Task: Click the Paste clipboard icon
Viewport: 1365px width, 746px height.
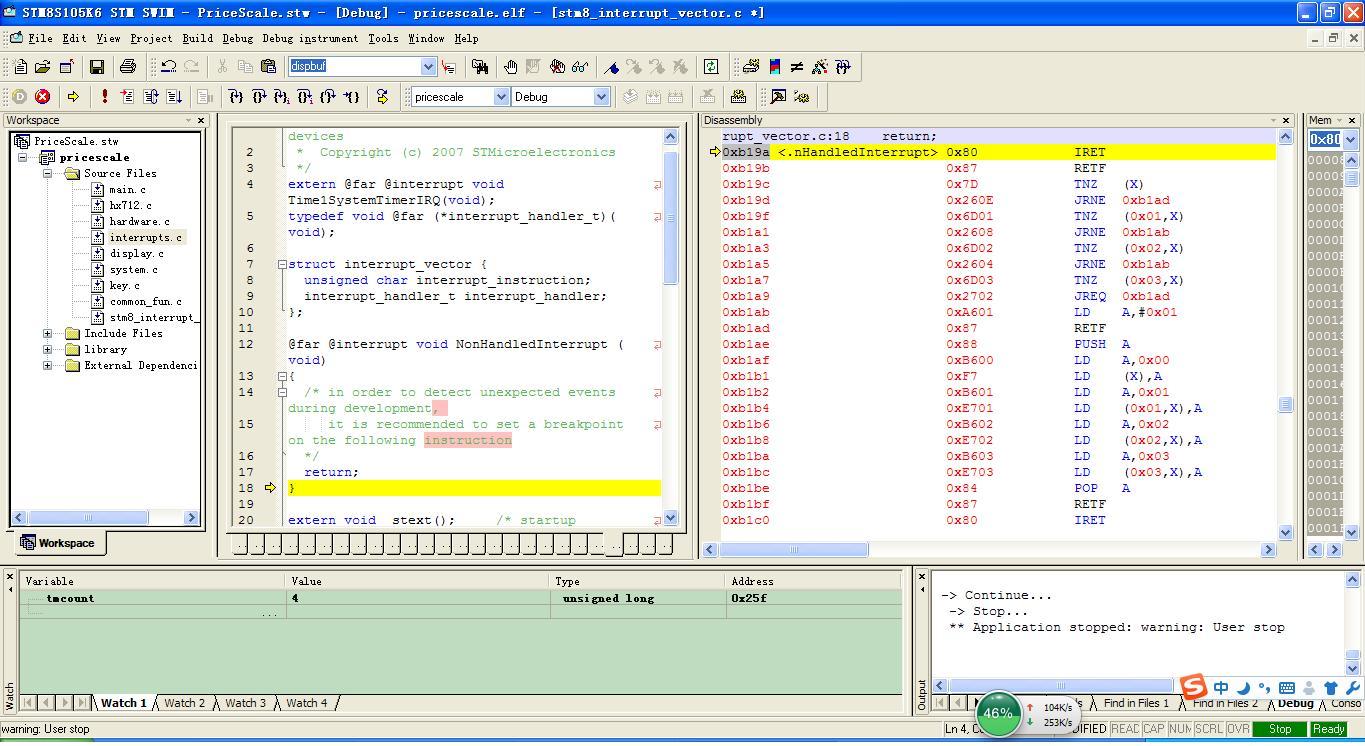Action: pyautogui.click(x=268, y=67)
